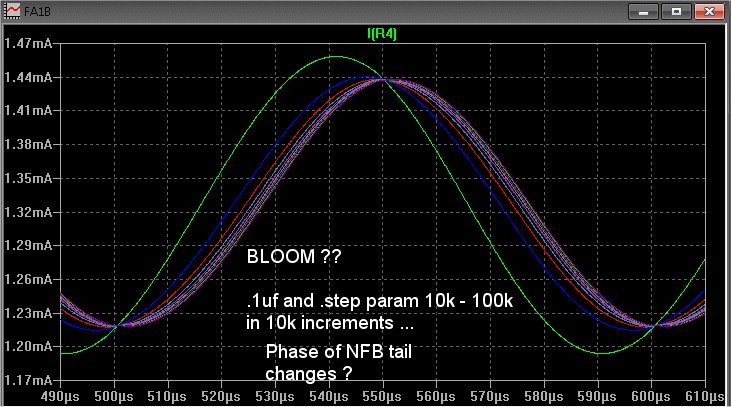Click the 570µs time axis label

(490, 397)
